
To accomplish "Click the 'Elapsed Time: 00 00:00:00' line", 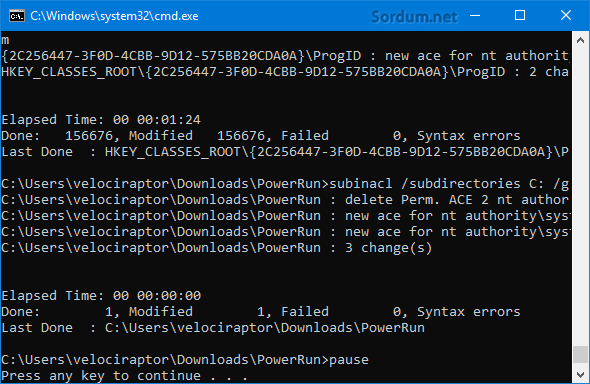I will click(x=101, y=296).
